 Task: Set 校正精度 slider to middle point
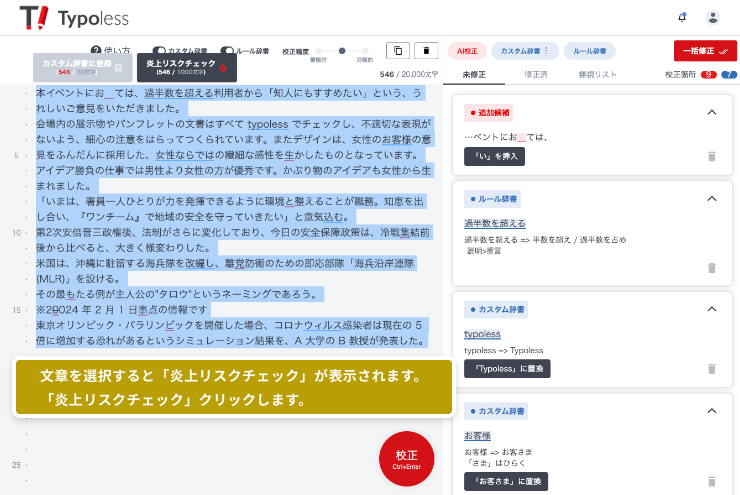[x=342, y=50]
